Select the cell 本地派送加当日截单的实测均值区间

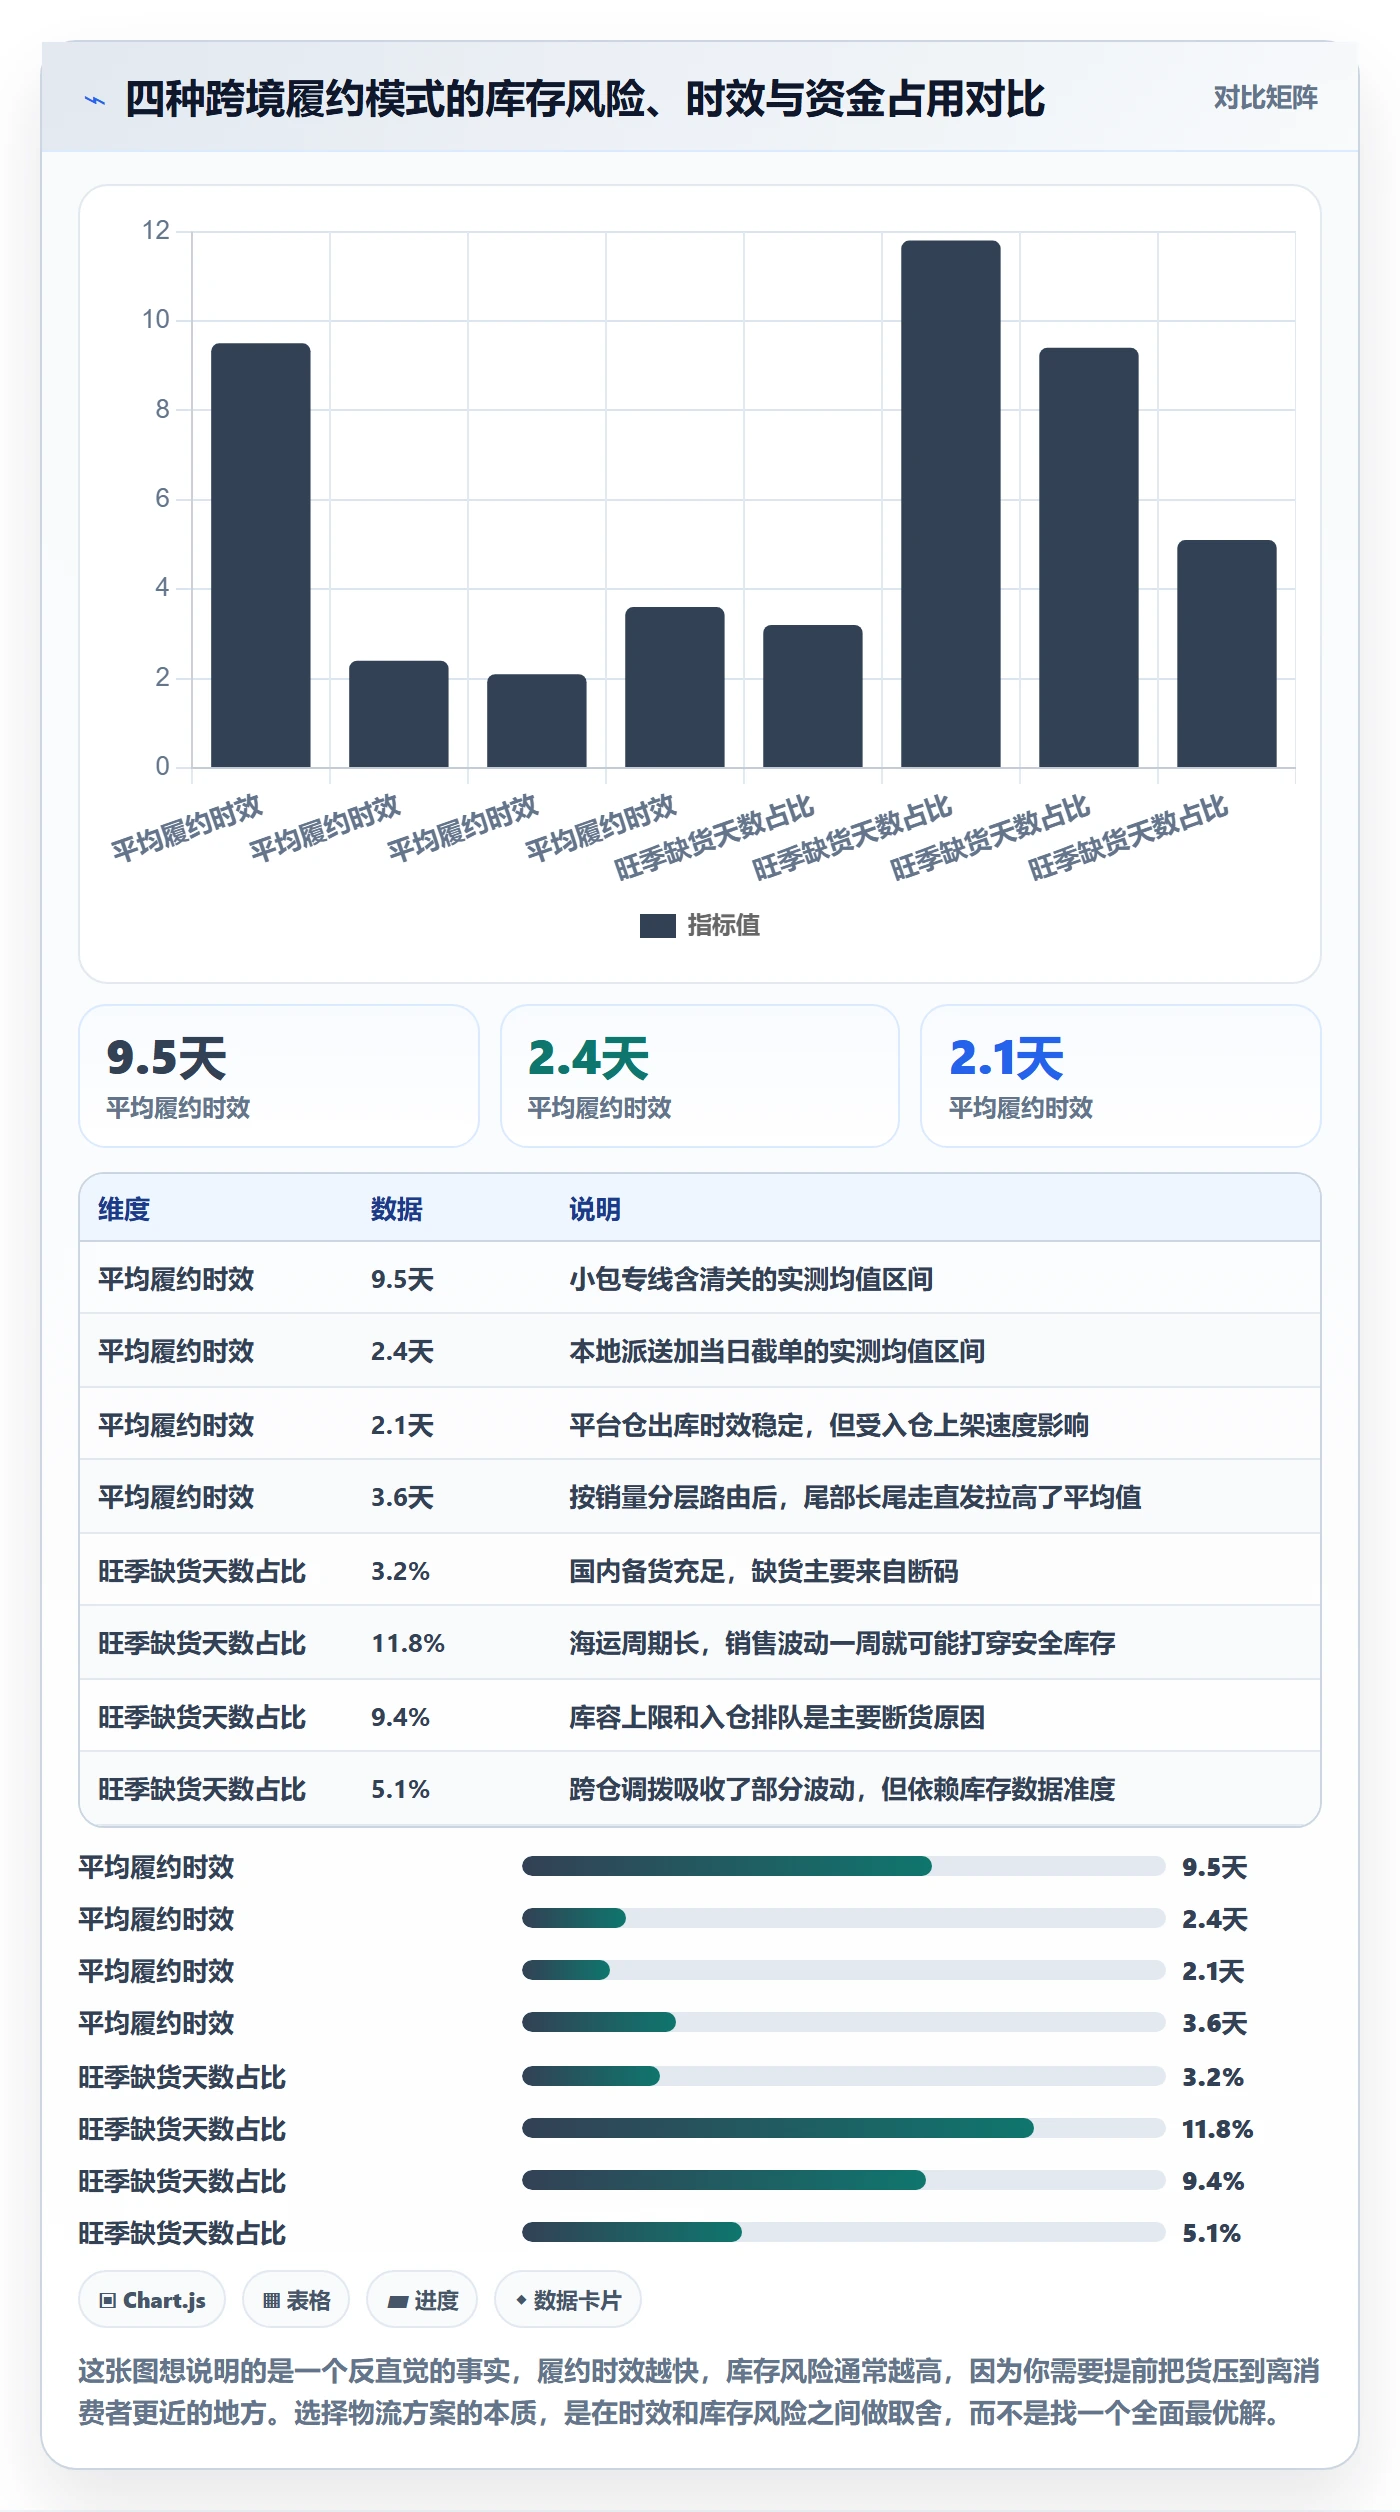[x=777, y=1351]
